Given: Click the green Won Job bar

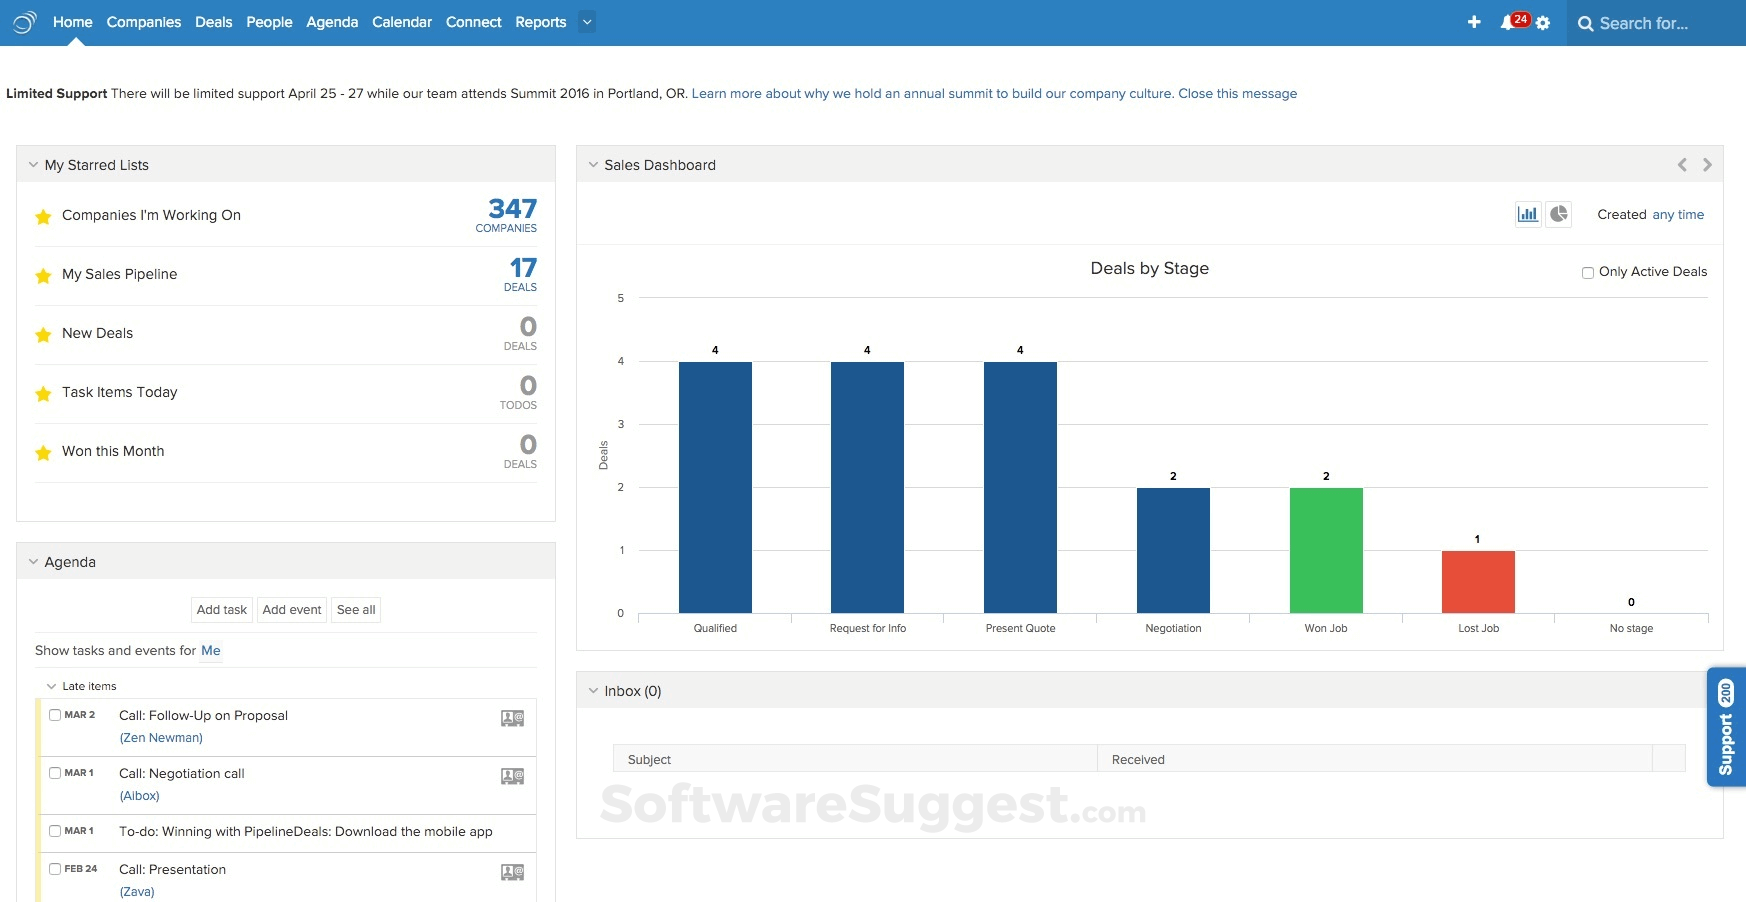Looking at the screenshot, I should (1326, 550).
